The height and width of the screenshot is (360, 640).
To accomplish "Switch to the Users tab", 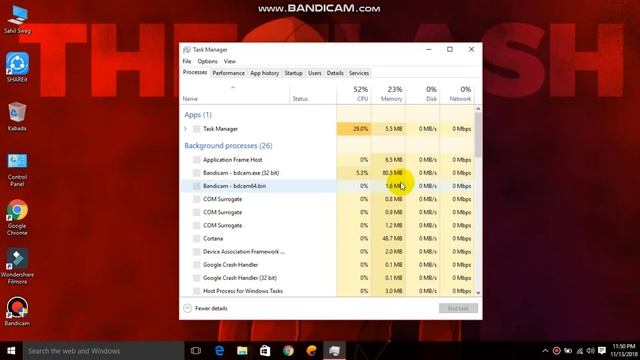I will coord(315,73).
